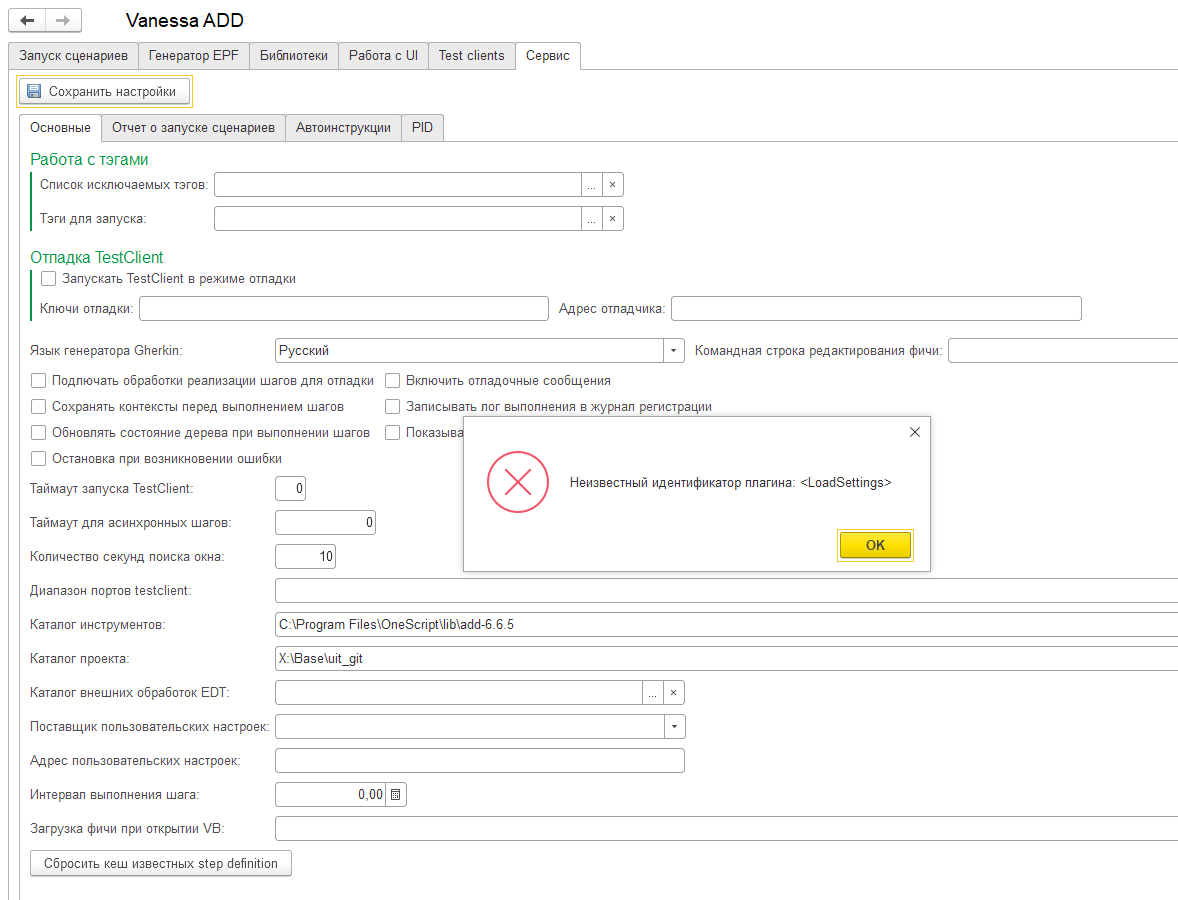Clear the excluded tags list field
Screen dimensions: 1178x900
(612, 185)
